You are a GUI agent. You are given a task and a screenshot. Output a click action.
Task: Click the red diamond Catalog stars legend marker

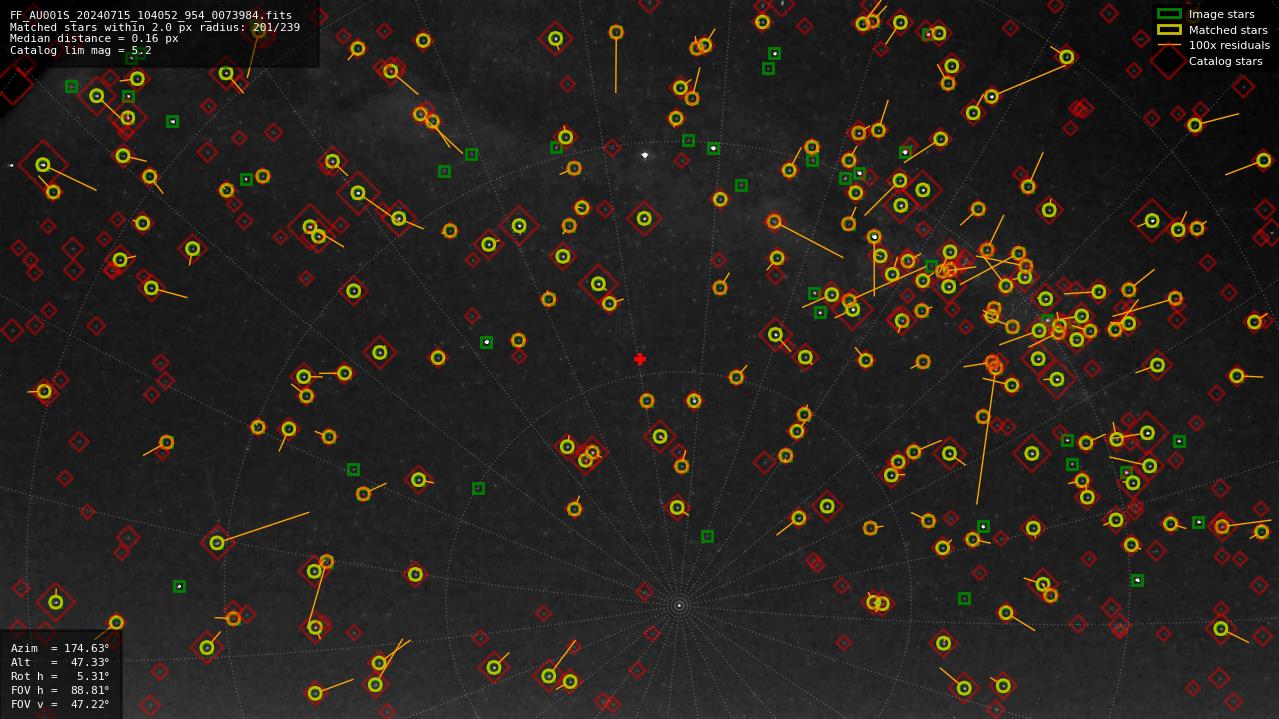pos(1169,61)
